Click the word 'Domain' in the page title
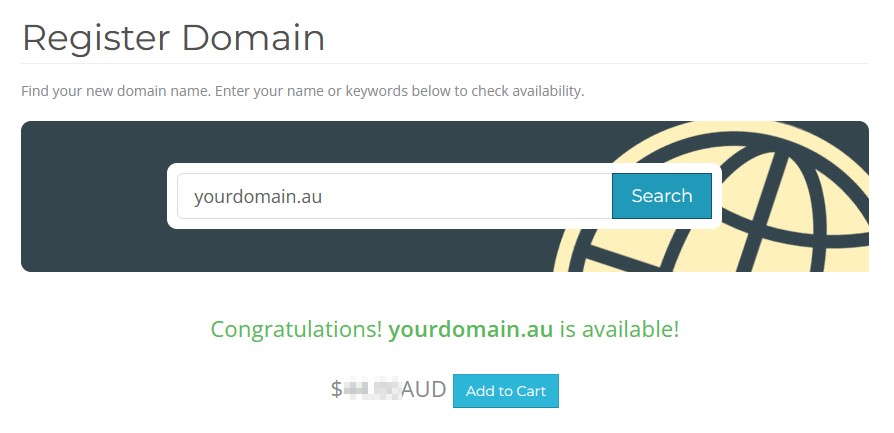 (253, 38)
